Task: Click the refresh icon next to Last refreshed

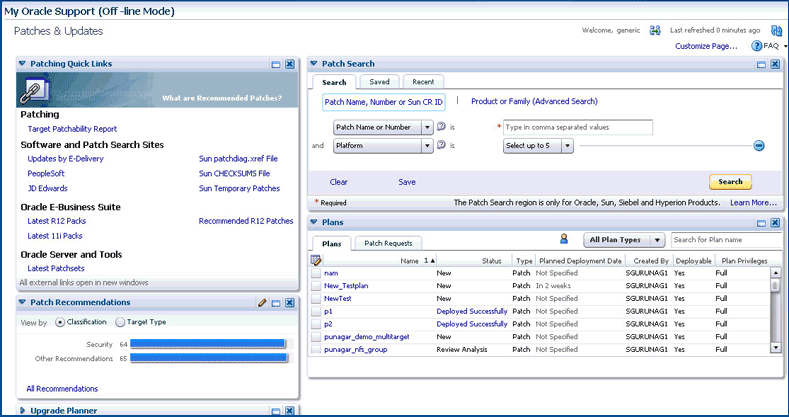Action: (776, 31)
